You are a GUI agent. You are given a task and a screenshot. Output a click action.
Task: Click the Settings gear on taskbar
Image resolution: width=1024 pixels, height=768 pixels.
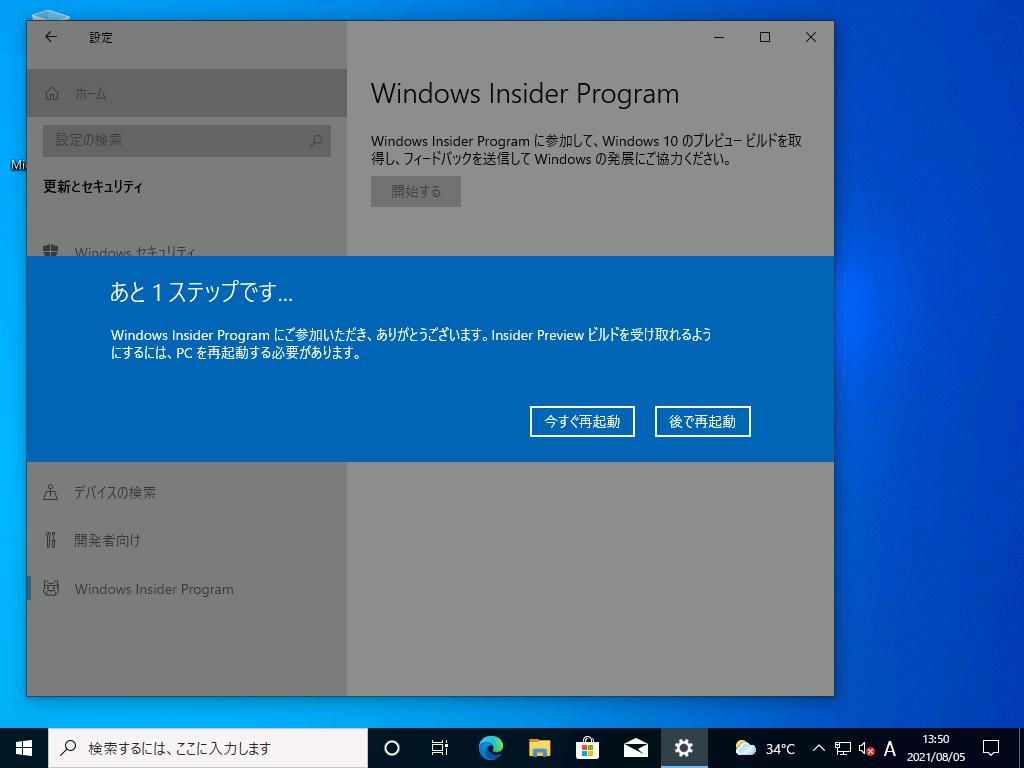(x=684, y=748)
